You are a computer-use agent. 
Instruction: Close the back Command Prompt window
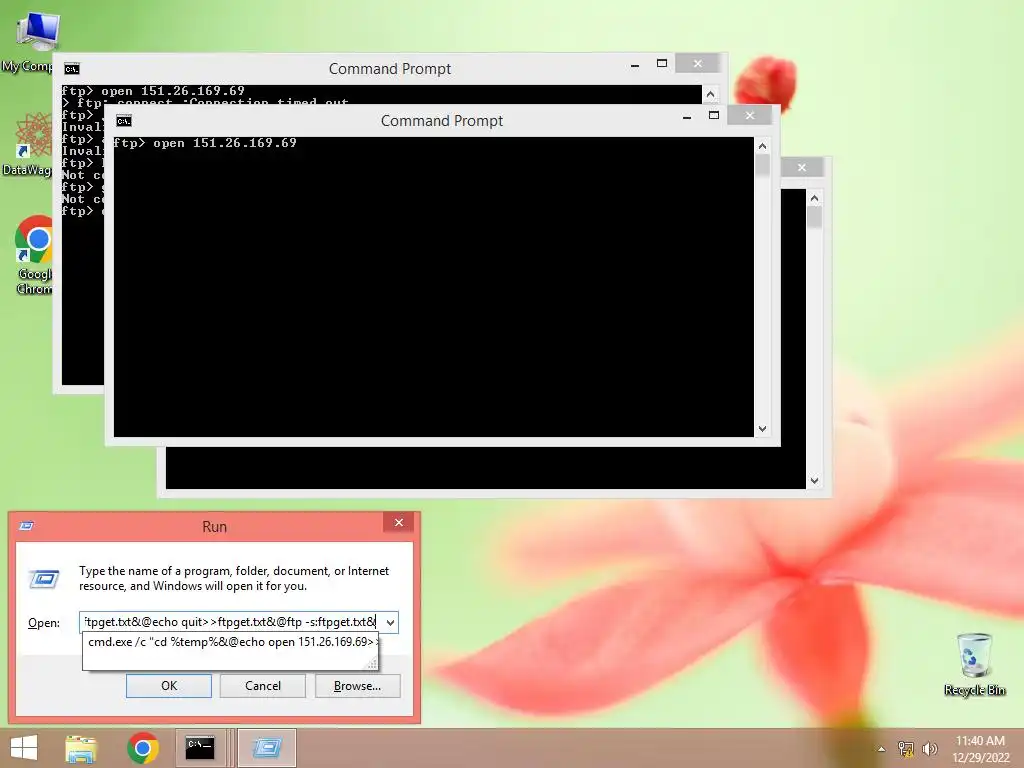tap(697, 63)
